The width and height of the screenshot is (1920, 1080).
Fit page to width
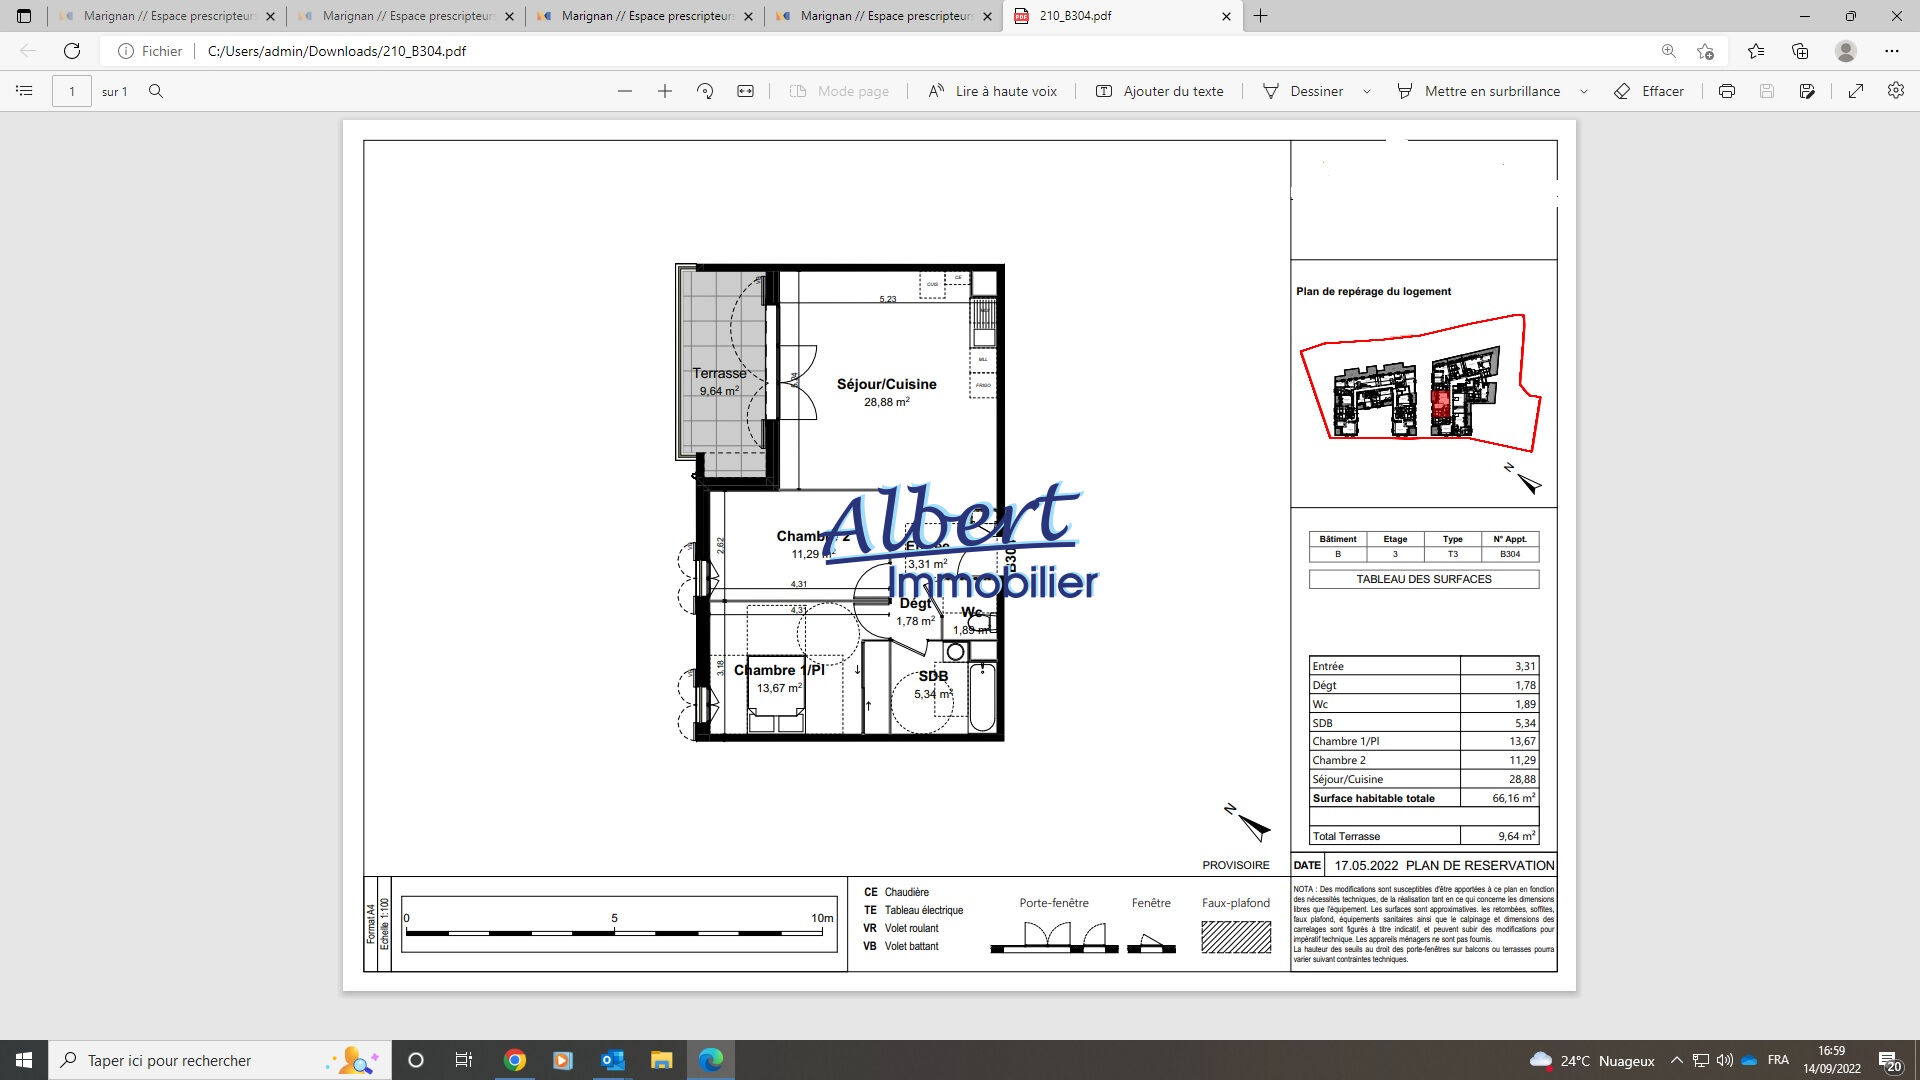(745, 91)
